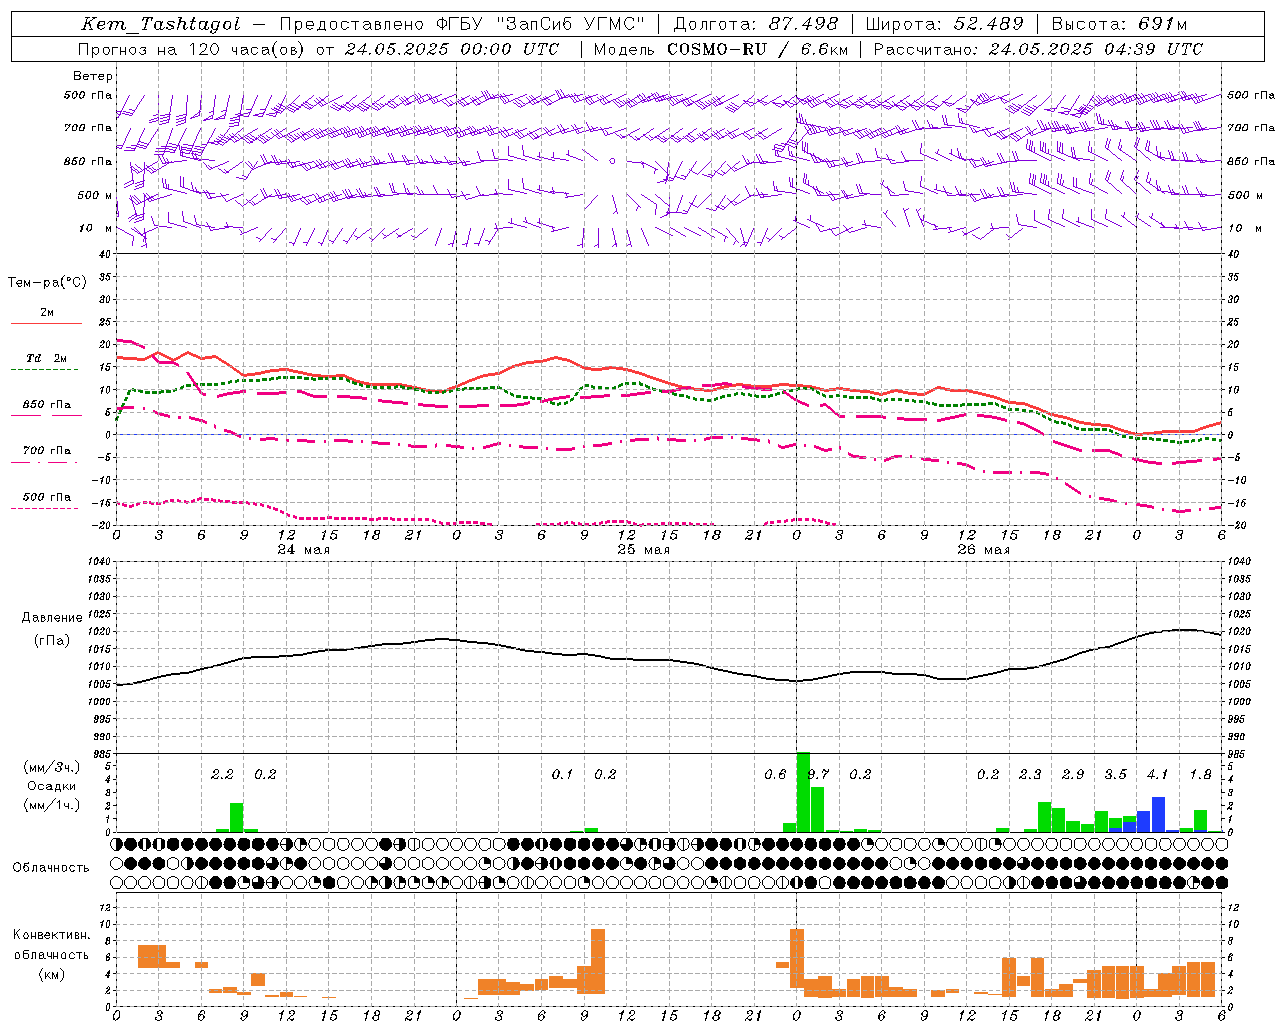Click the 1.8 precipitation value

click(1201, 774)
